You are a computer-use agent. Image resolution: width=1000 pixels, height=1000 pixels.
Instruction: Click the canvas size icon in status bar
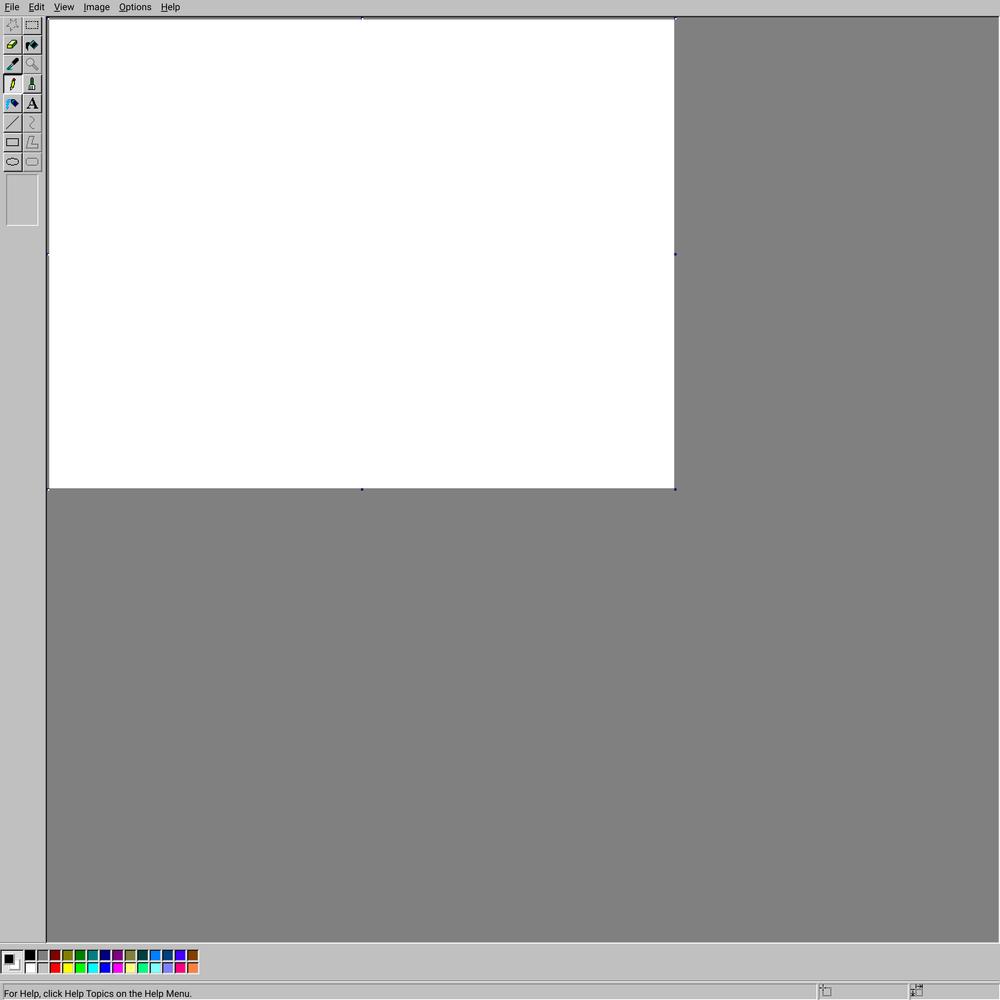pos(916,990)
